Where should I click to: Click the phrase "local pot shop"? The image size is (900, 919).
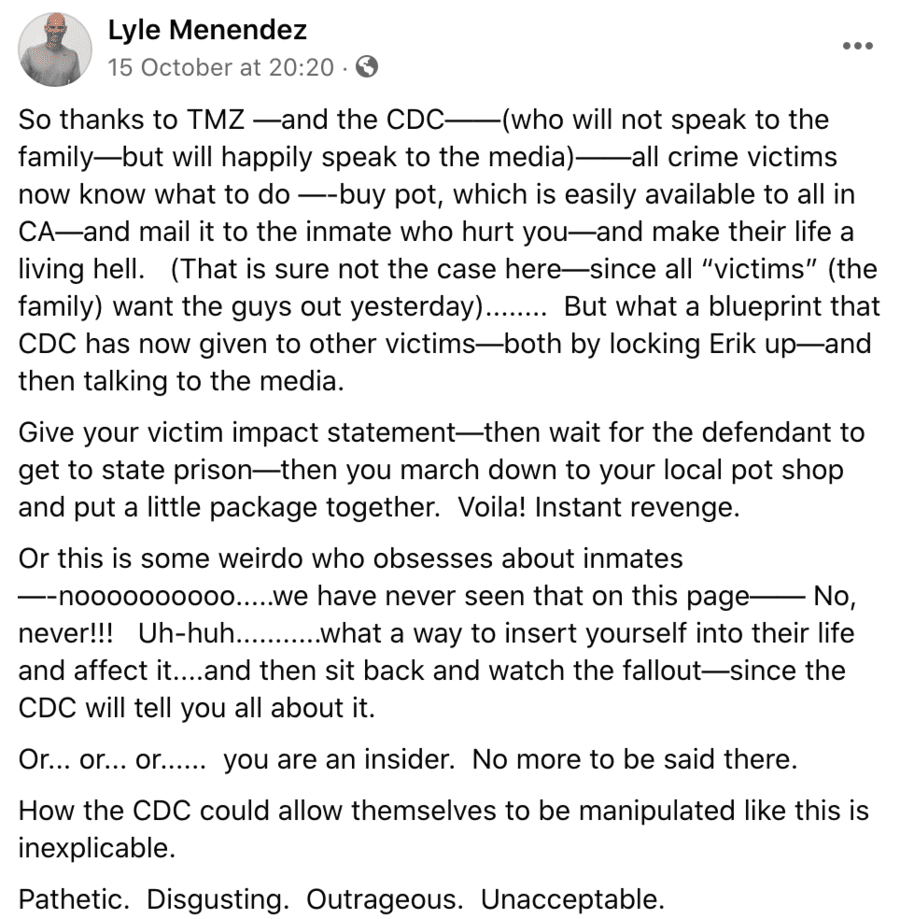point(742,471)
